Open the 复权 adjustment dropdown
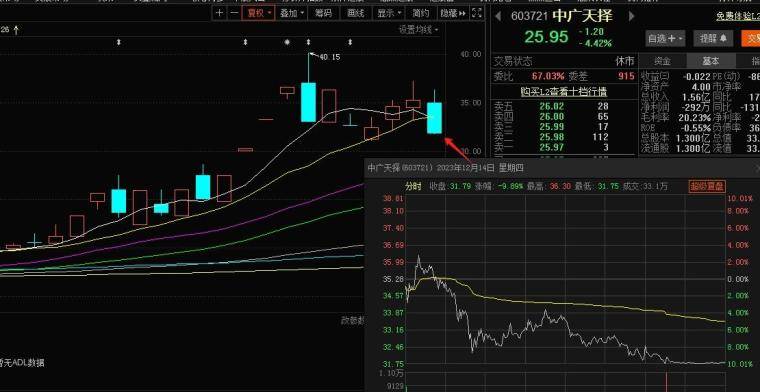 (259, 13)
